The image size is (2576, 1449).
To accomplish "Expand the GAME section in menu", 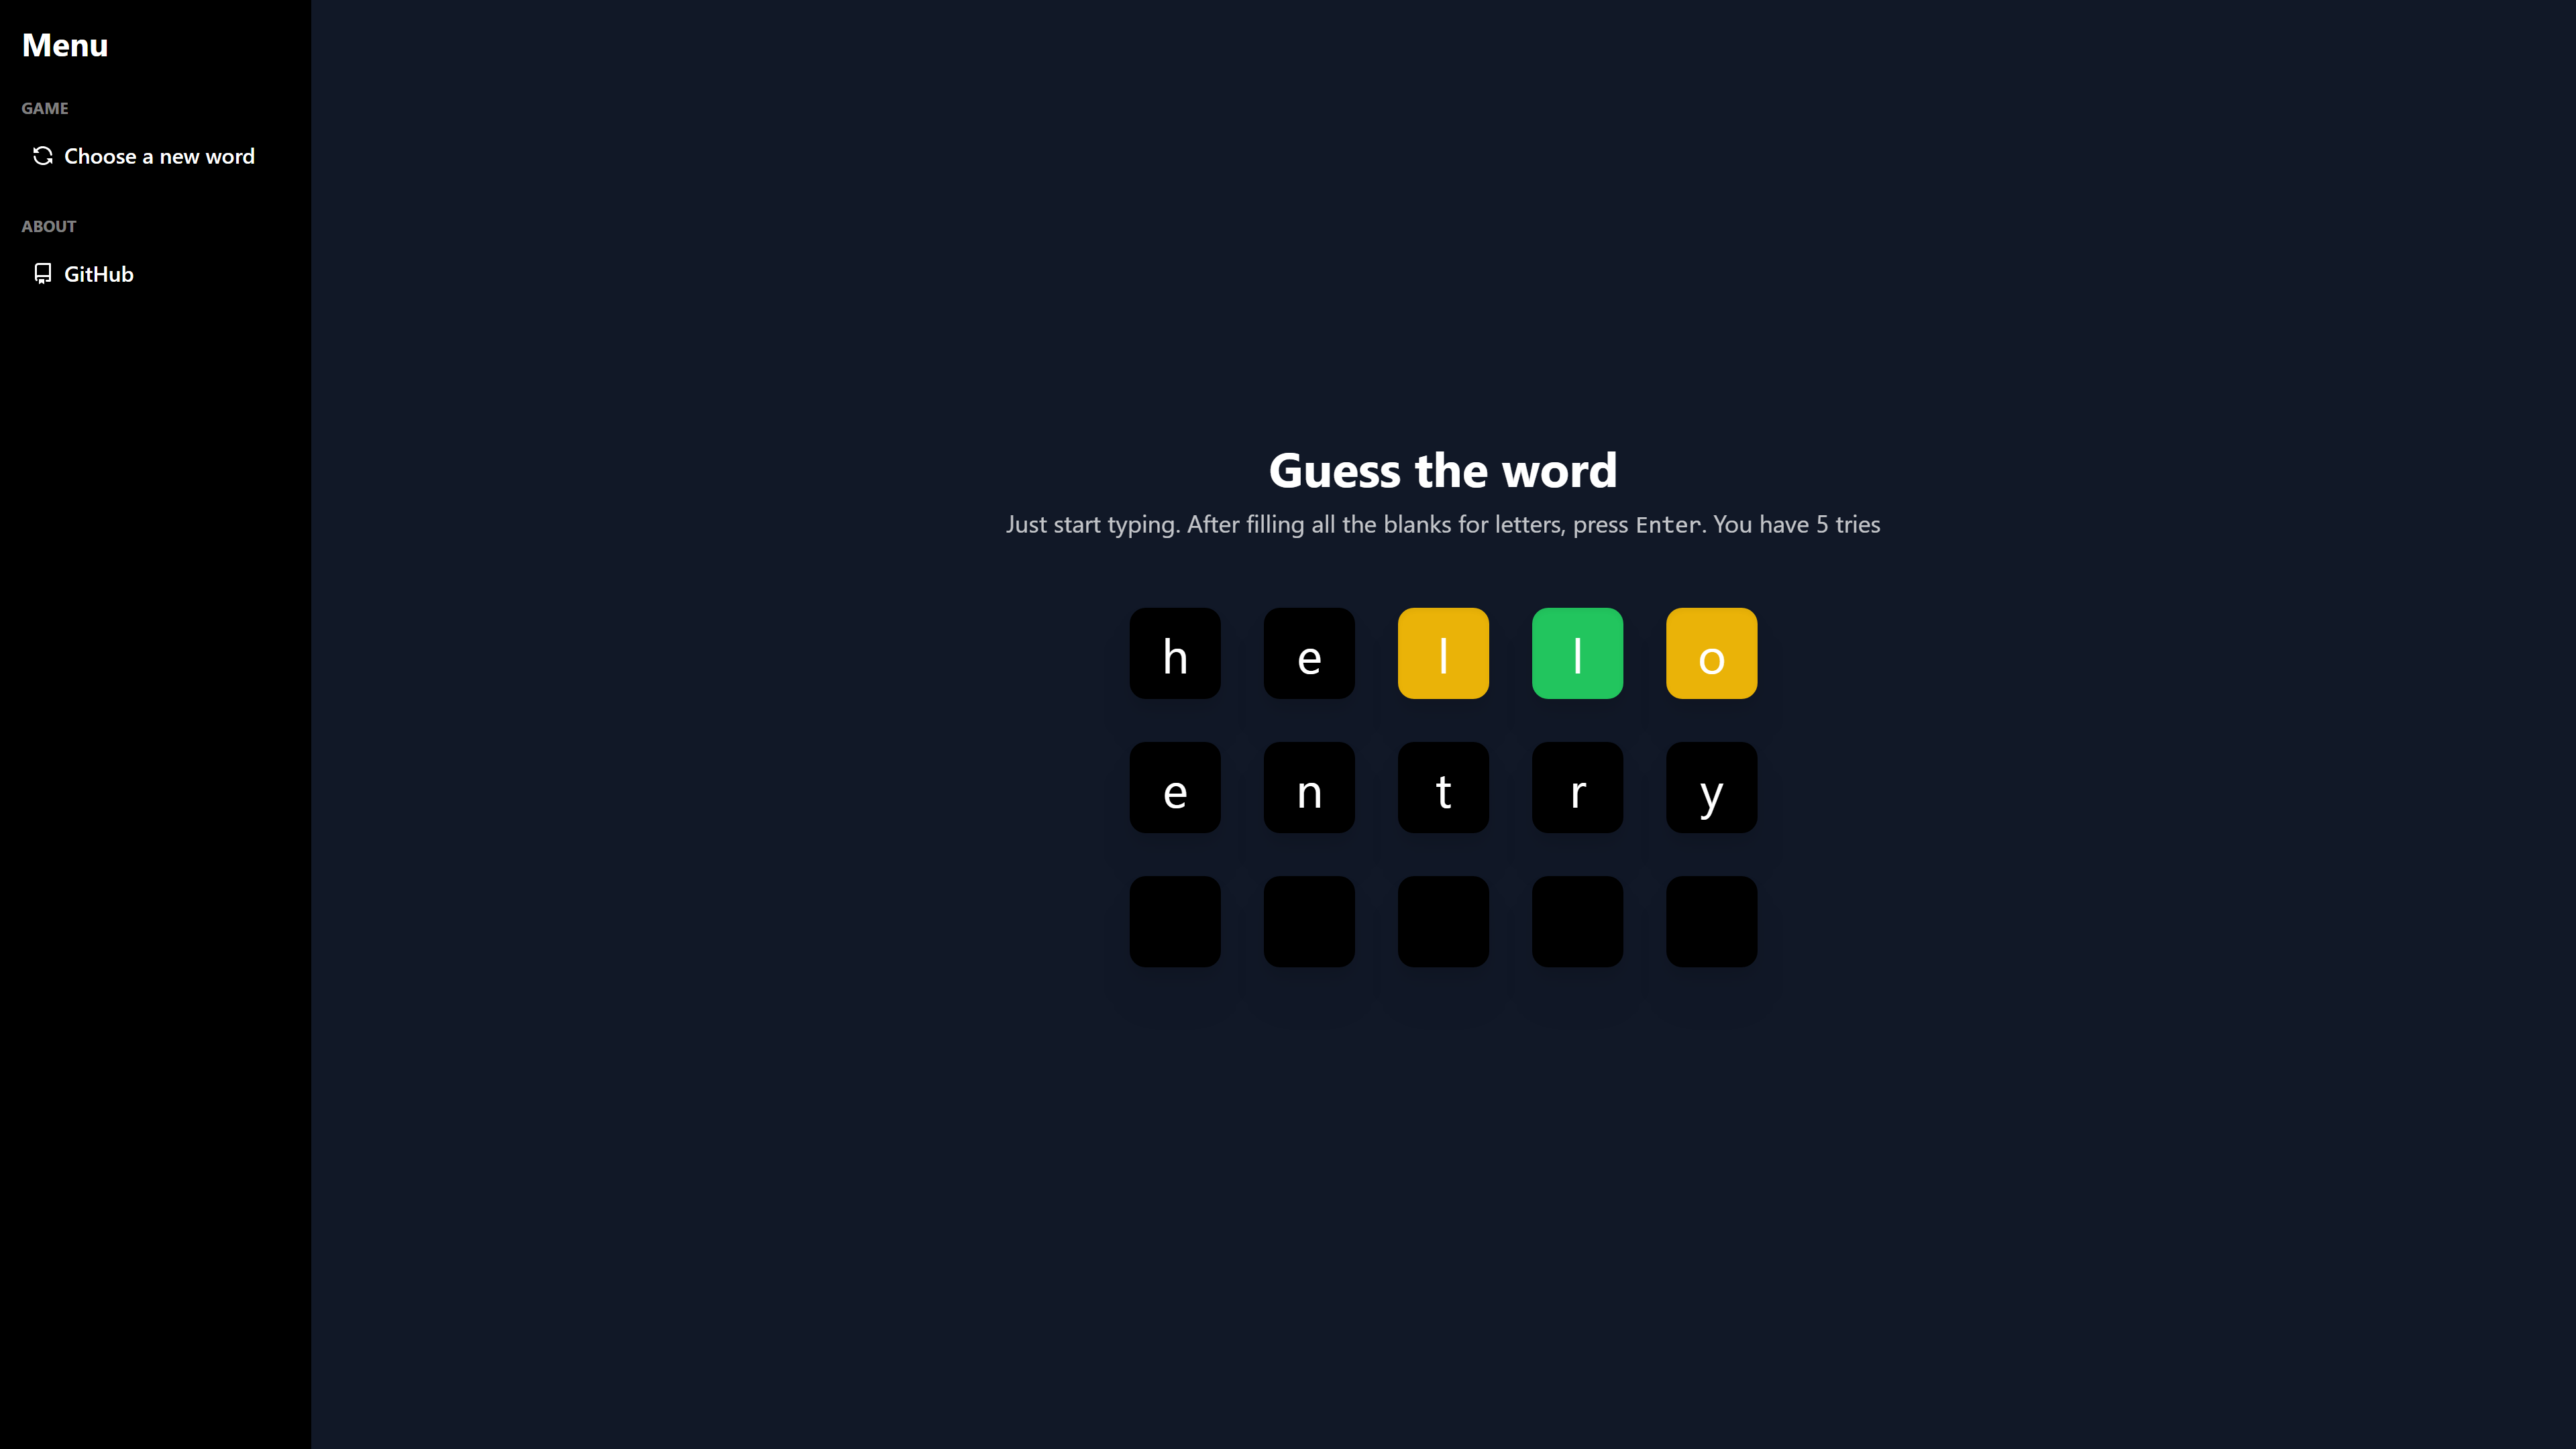I will click(44, 108).
